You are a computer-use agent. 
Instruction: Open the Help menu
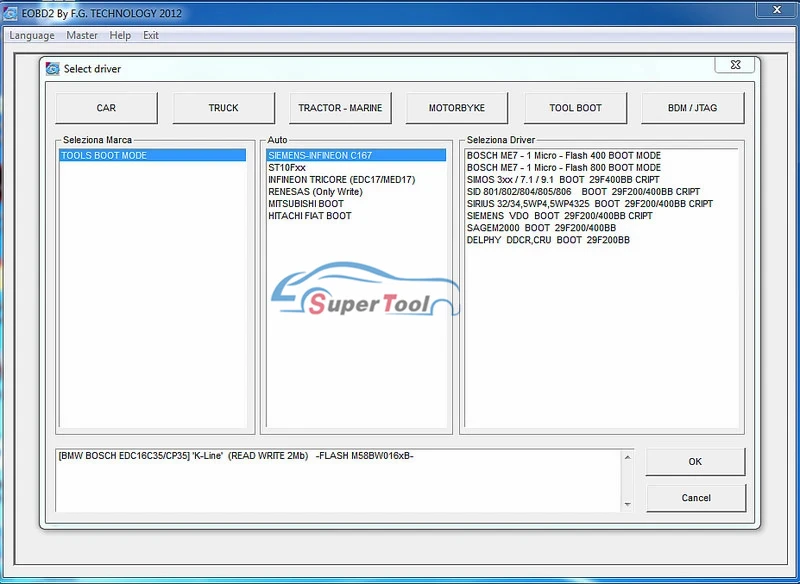tap(120, 35)
